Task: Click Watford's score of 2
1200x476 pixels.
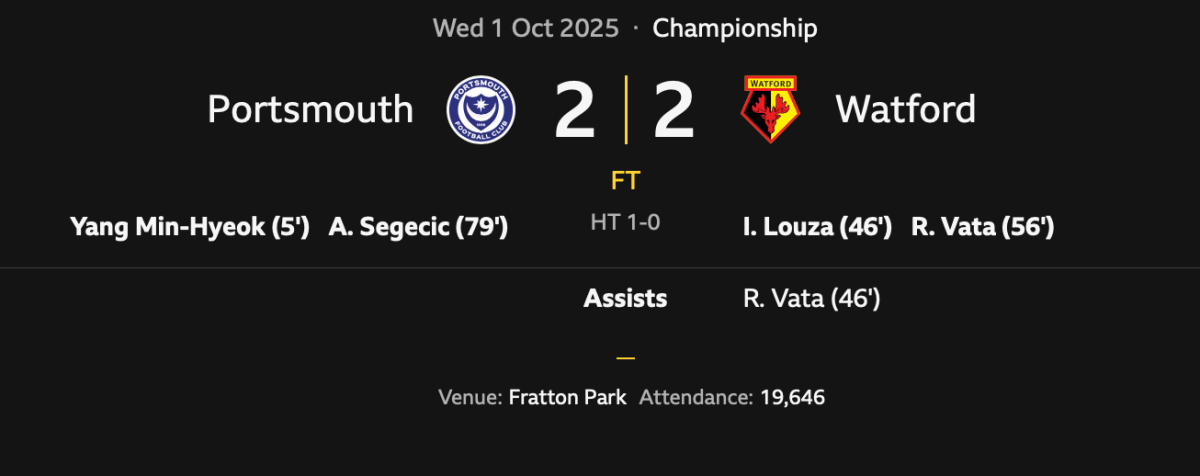Action: coord(674,109)
